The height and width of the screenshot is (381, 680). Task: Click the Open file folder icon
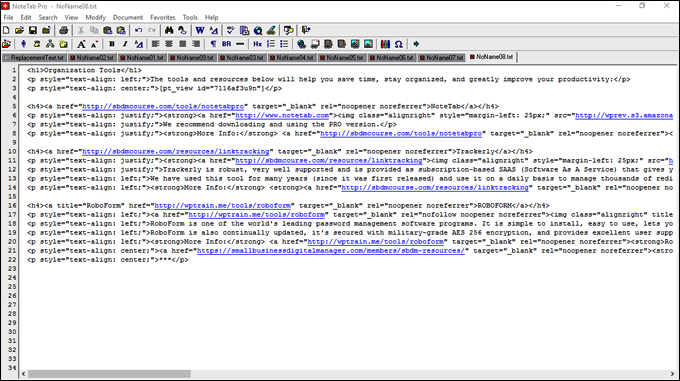tap(19, 30)
